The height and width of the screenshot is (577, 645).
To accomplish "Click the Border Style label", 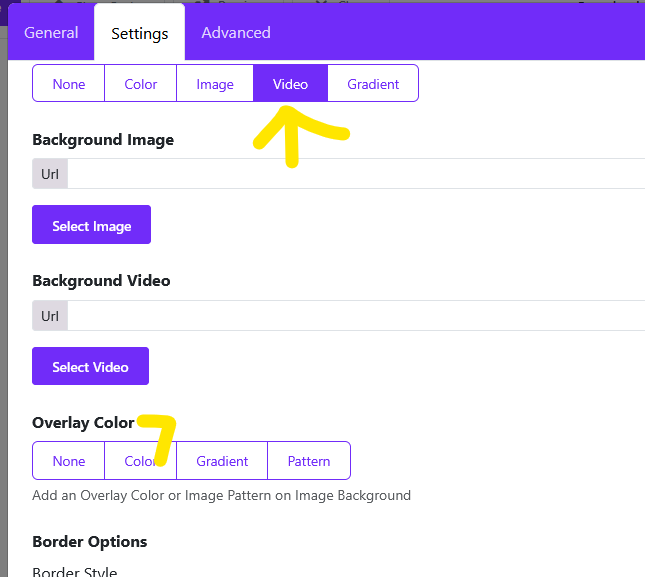I will coord(75,572).
